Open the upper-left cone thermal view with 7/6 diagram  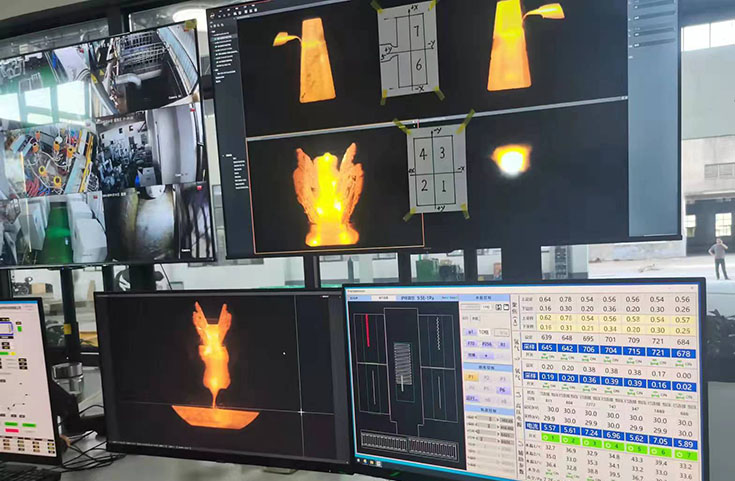click(316, 59)
